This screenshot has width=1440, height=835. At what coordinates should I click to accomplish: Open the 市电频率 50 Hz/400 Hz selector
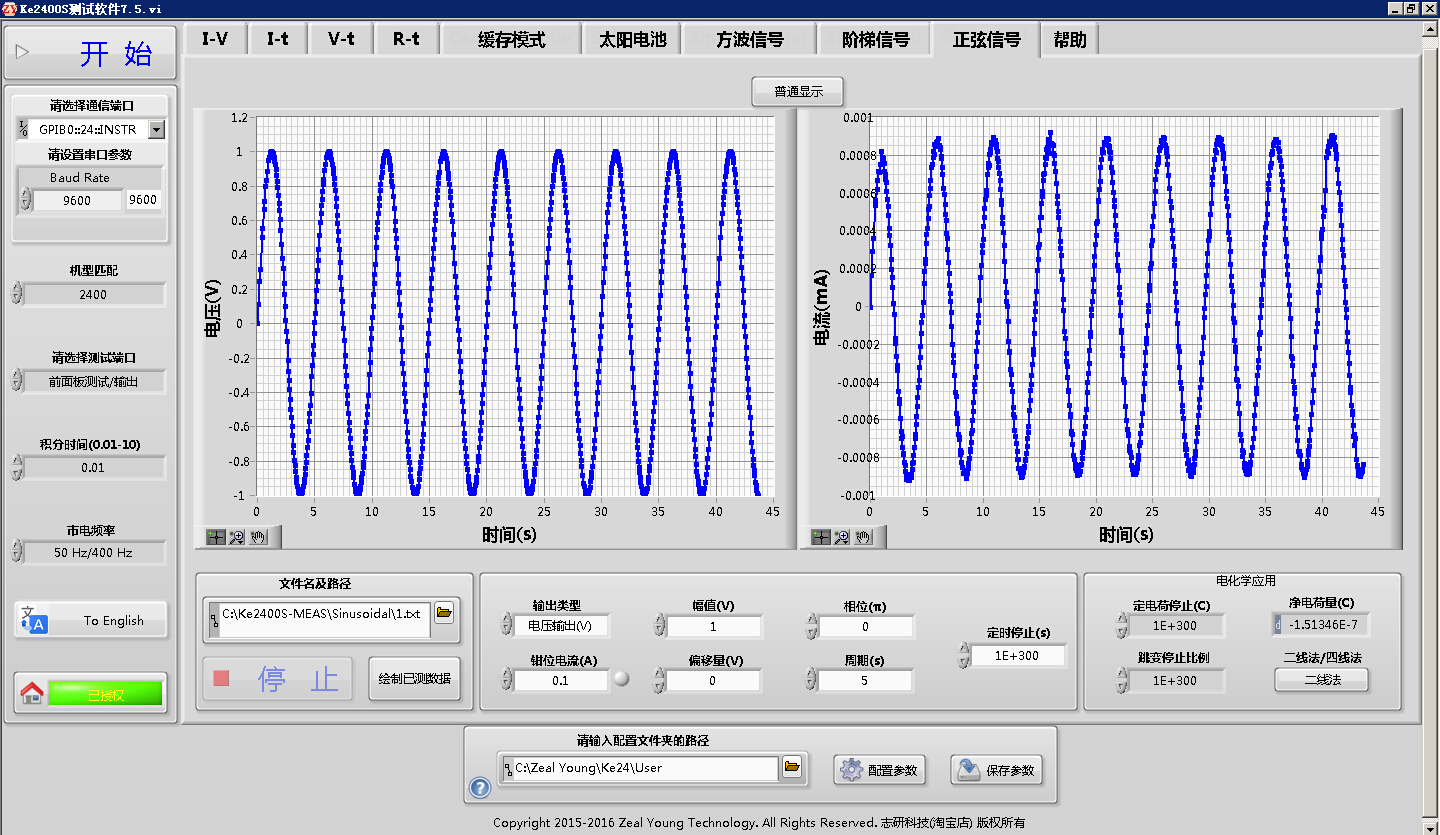(x=93, y=552)
